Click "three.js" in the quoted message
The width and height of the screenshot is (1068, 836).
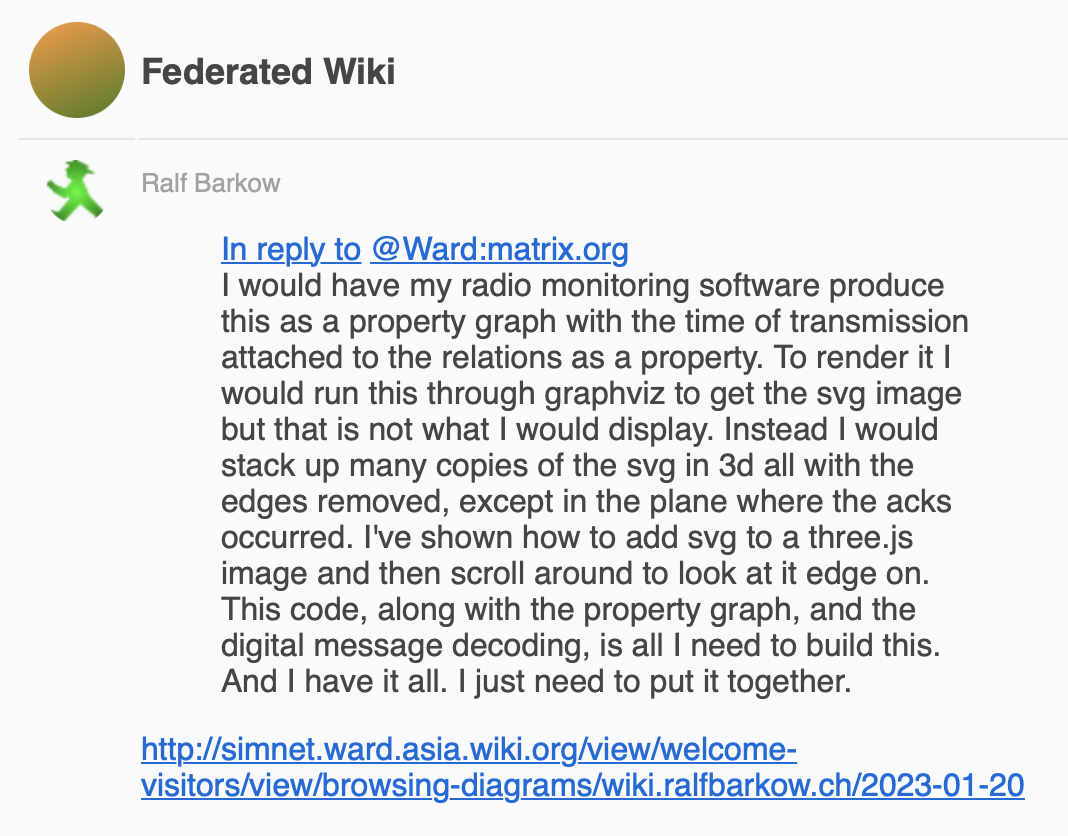click(x=860, y=538)
